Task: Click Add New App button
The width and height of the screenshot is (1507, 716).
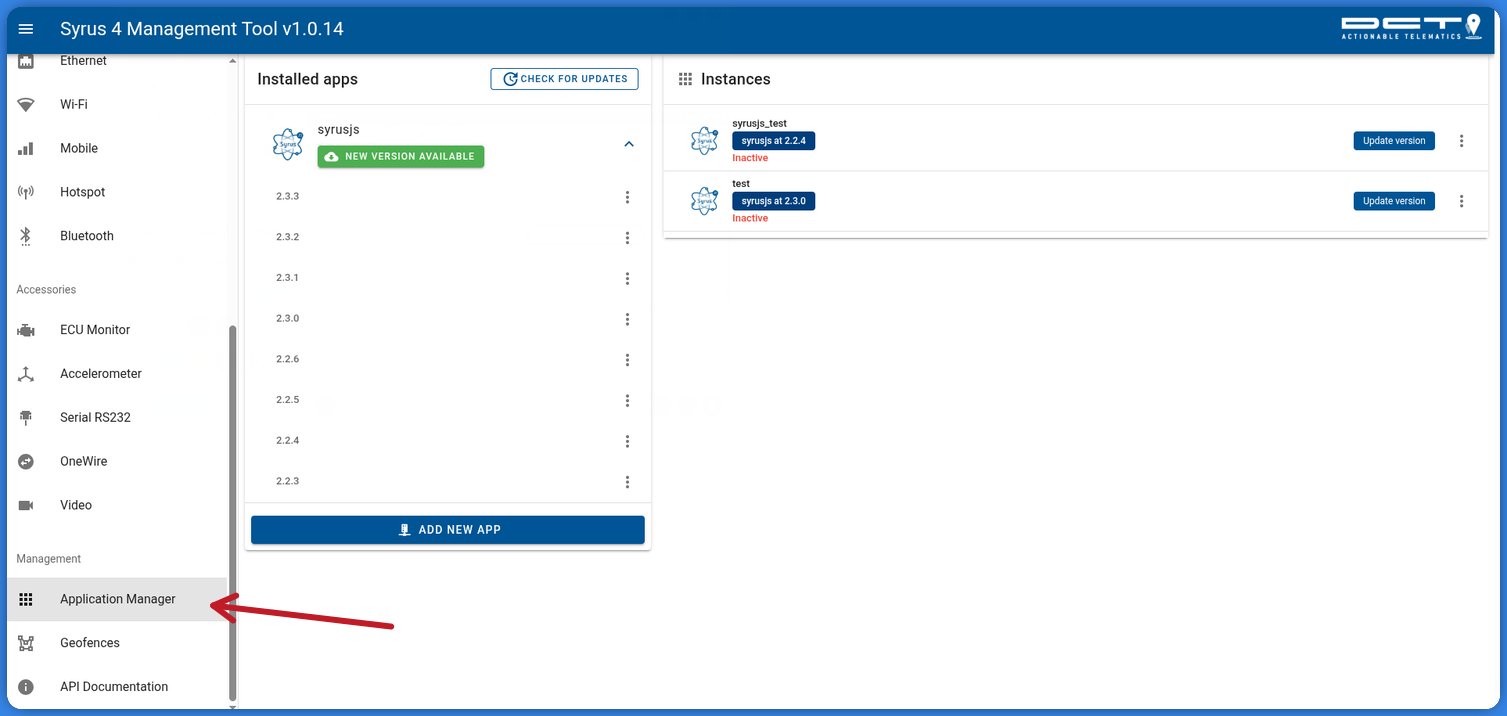Action: click(448, 530)
